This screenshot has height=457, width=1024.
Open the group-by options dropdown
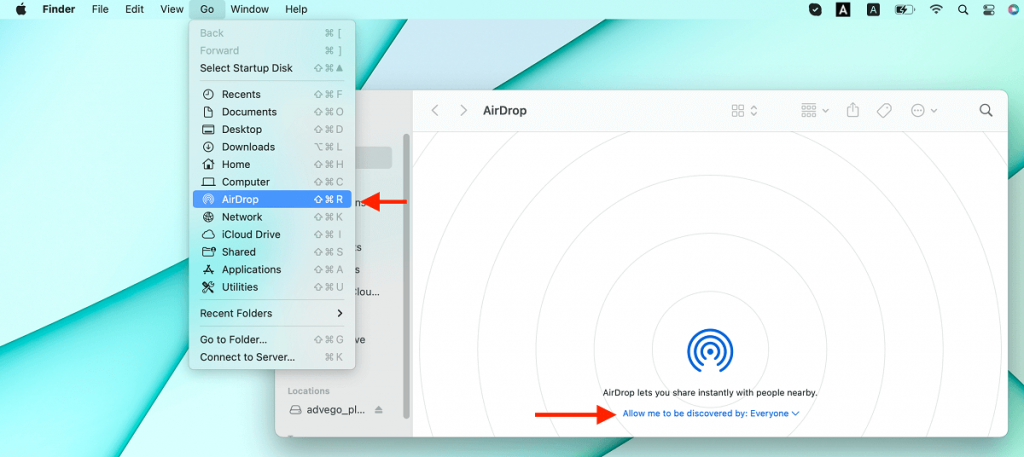815,110
